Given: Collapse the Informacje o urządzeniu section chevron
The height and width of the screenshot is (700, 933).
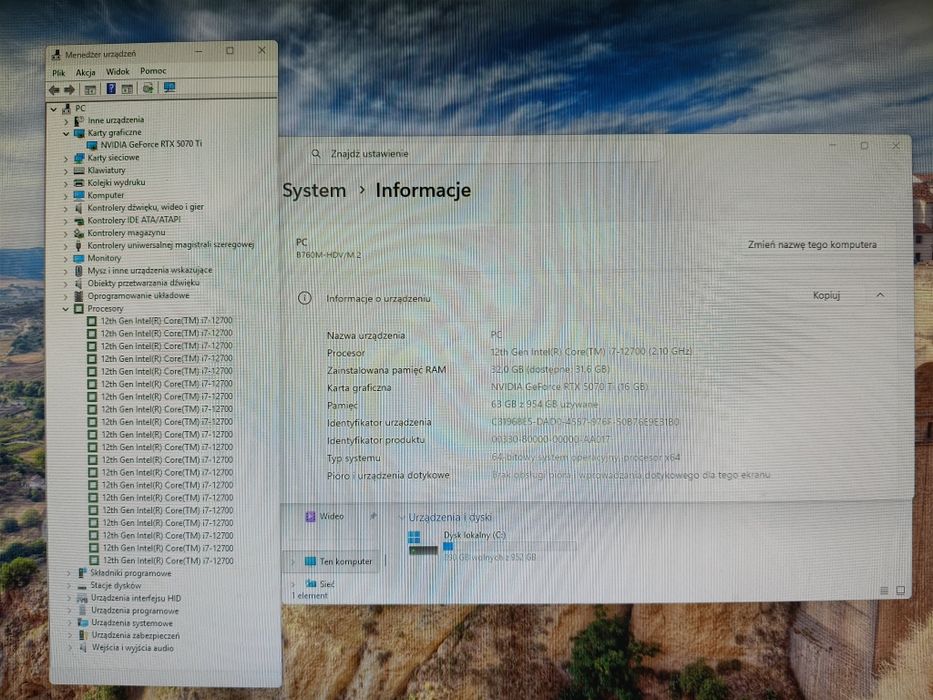Looking at the screenshot, I should tap(880, 295).
